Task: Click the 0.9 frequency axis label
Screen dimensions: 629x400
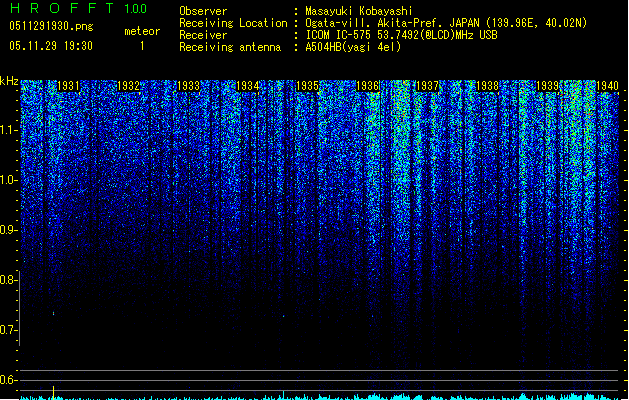Action: pos(9,230)
